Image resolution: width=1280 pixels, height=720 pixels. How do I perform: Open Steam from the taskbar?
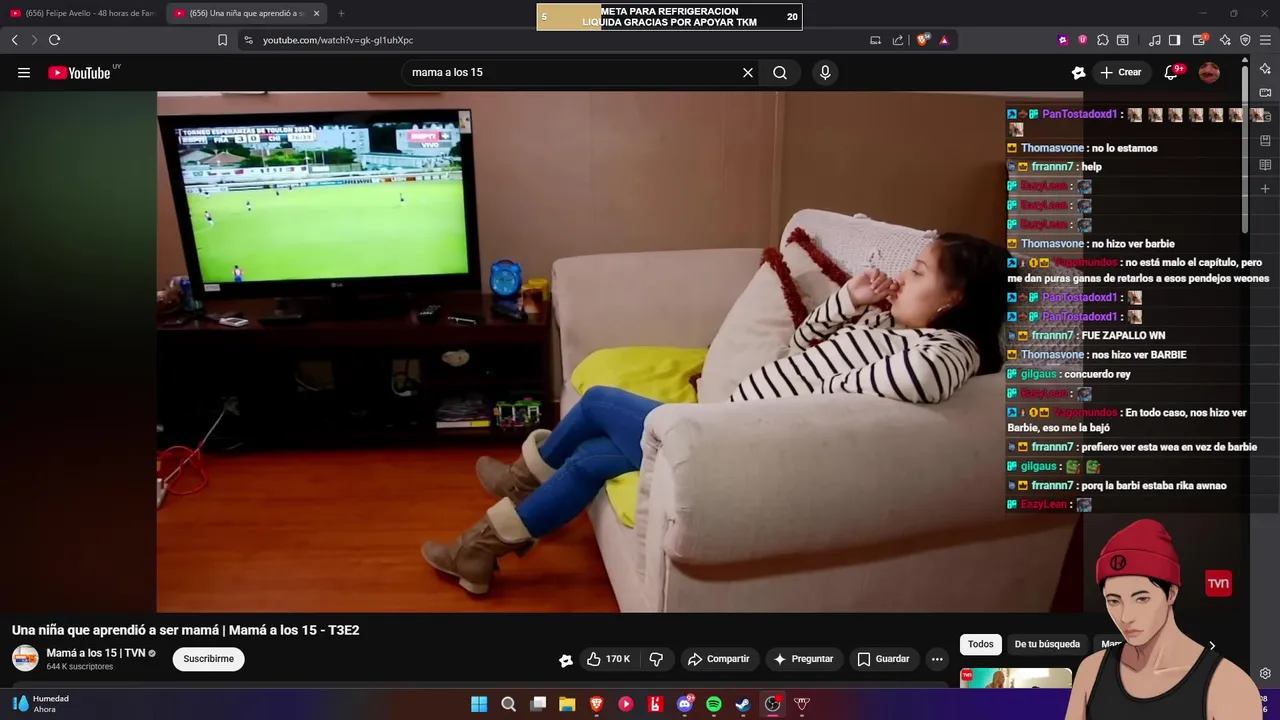[743, 704]
